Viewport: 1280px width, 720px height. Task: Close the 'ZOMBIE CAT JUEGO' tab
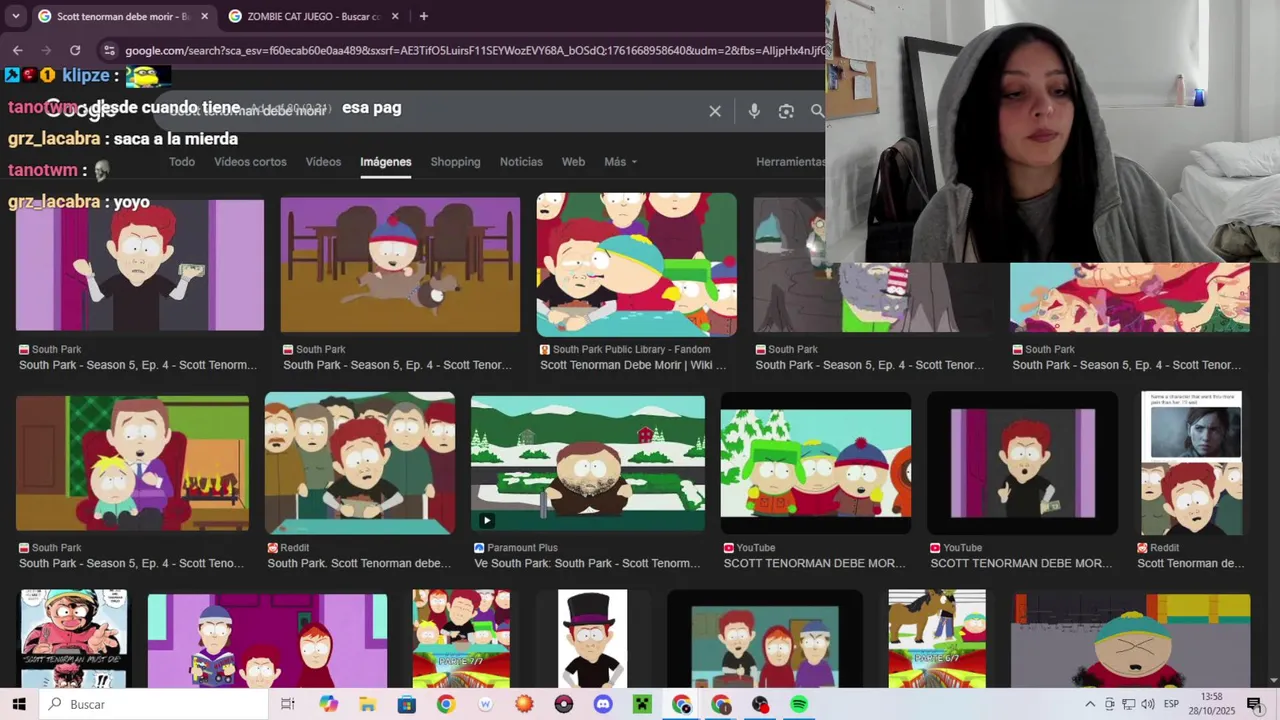coord(395,16)
